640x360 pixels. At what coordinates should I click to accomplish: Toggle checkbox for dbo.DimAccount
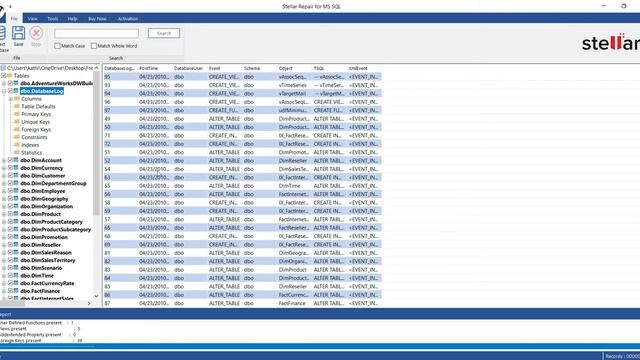(11, 160)
